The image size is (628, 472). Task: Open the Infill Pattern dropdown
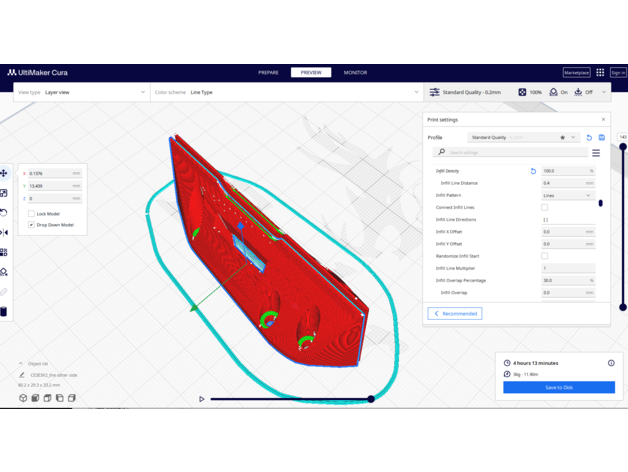point(567,195)
